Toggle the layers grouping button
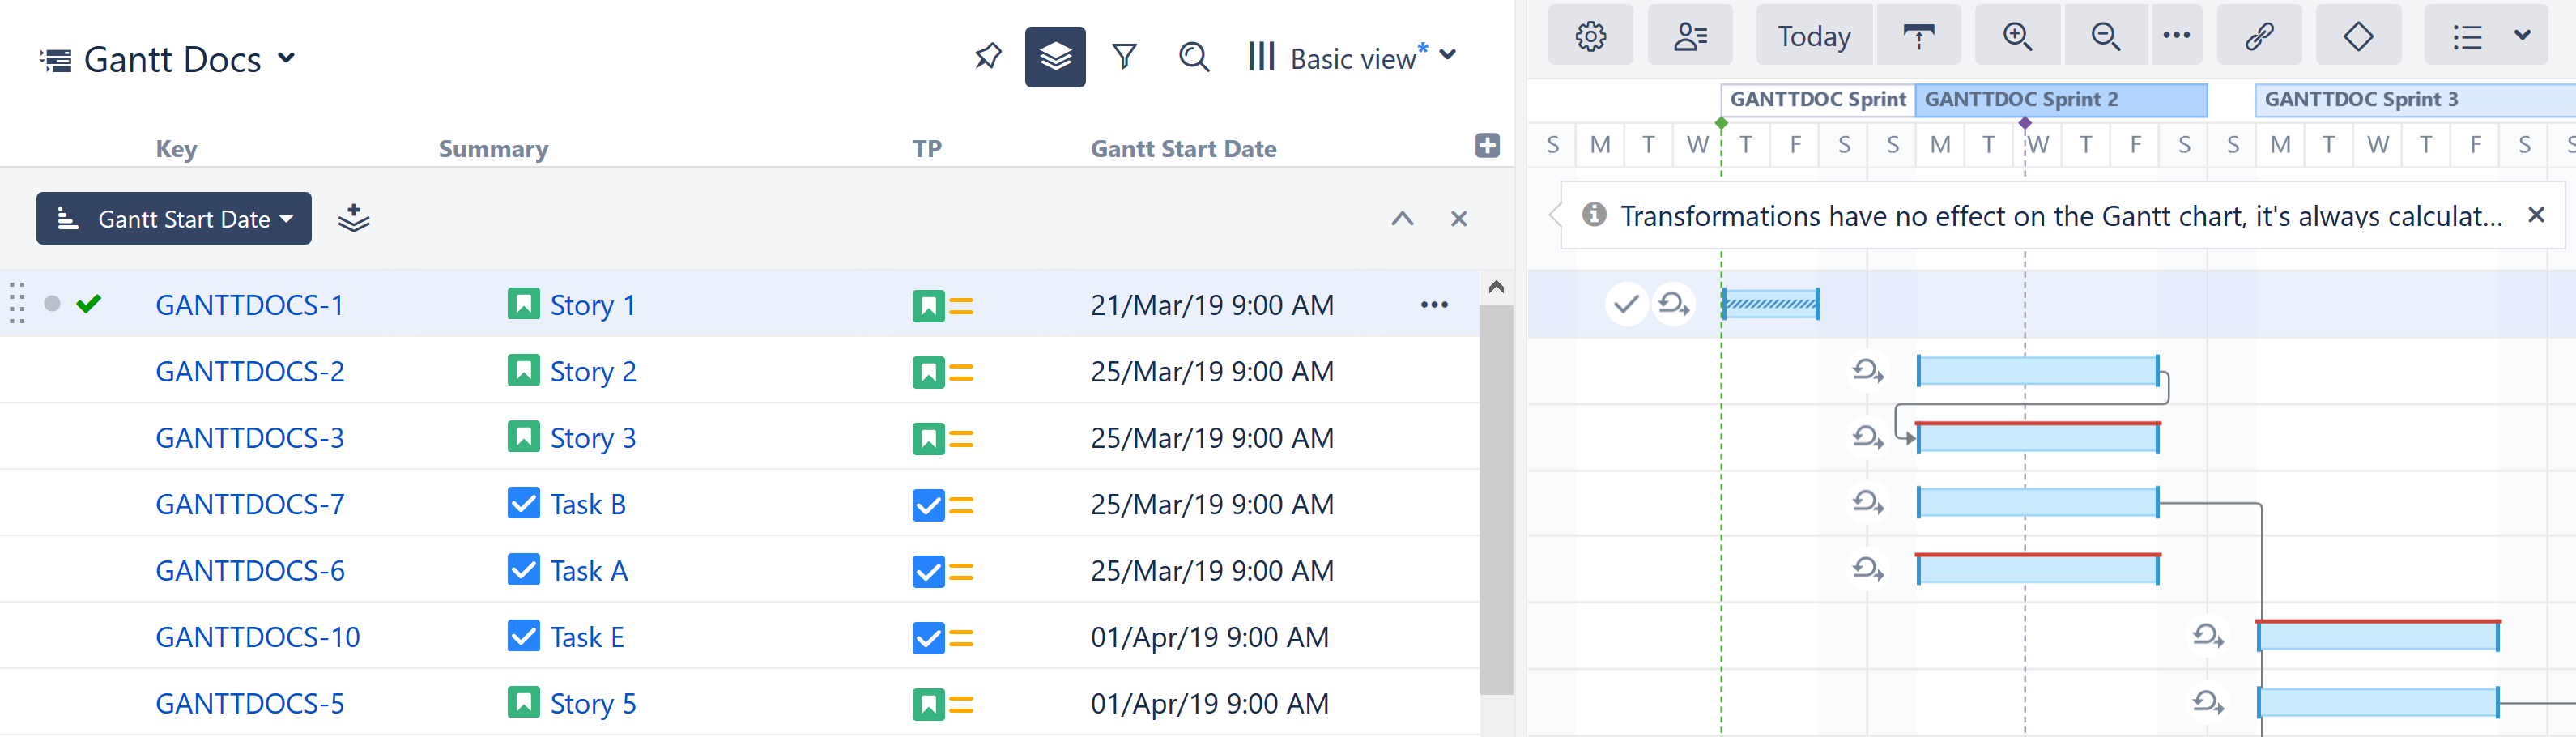This screenshot has height=737, width=2576. pos(1056,57)
